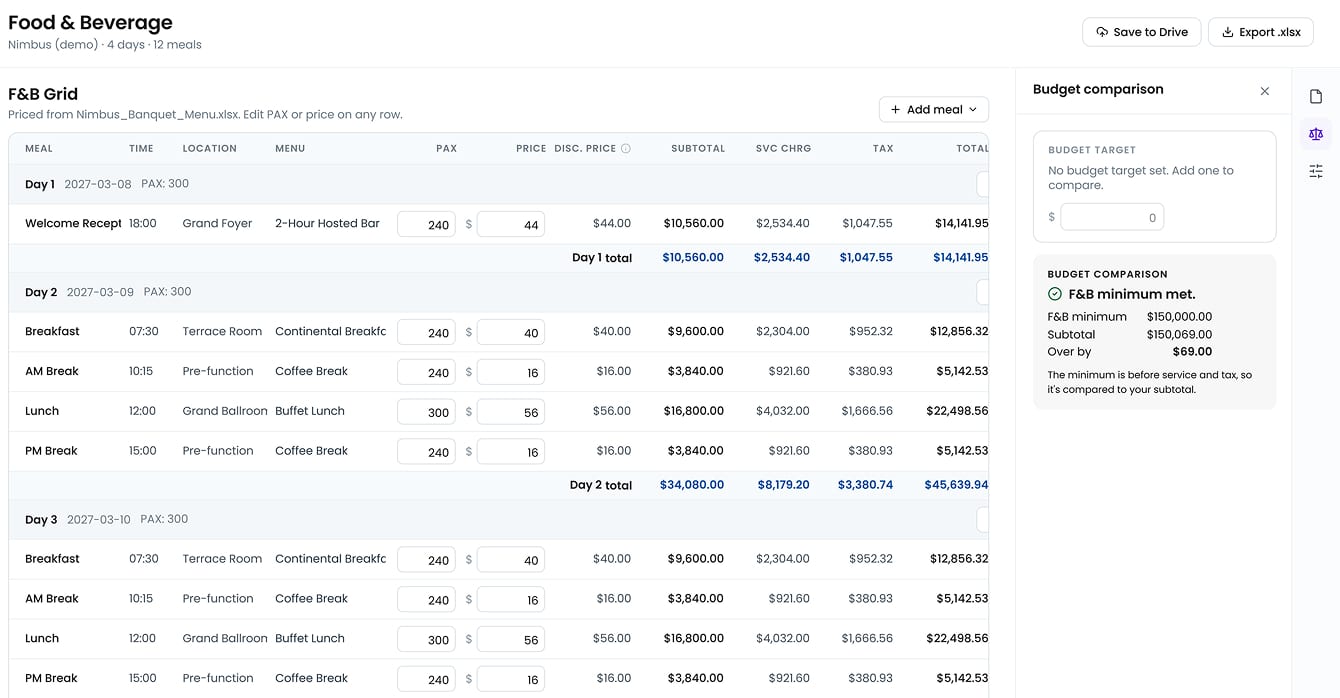This screenshot has width=1340, height=698.
Task: Click the budget target amount field
Action: [1112, 217]
